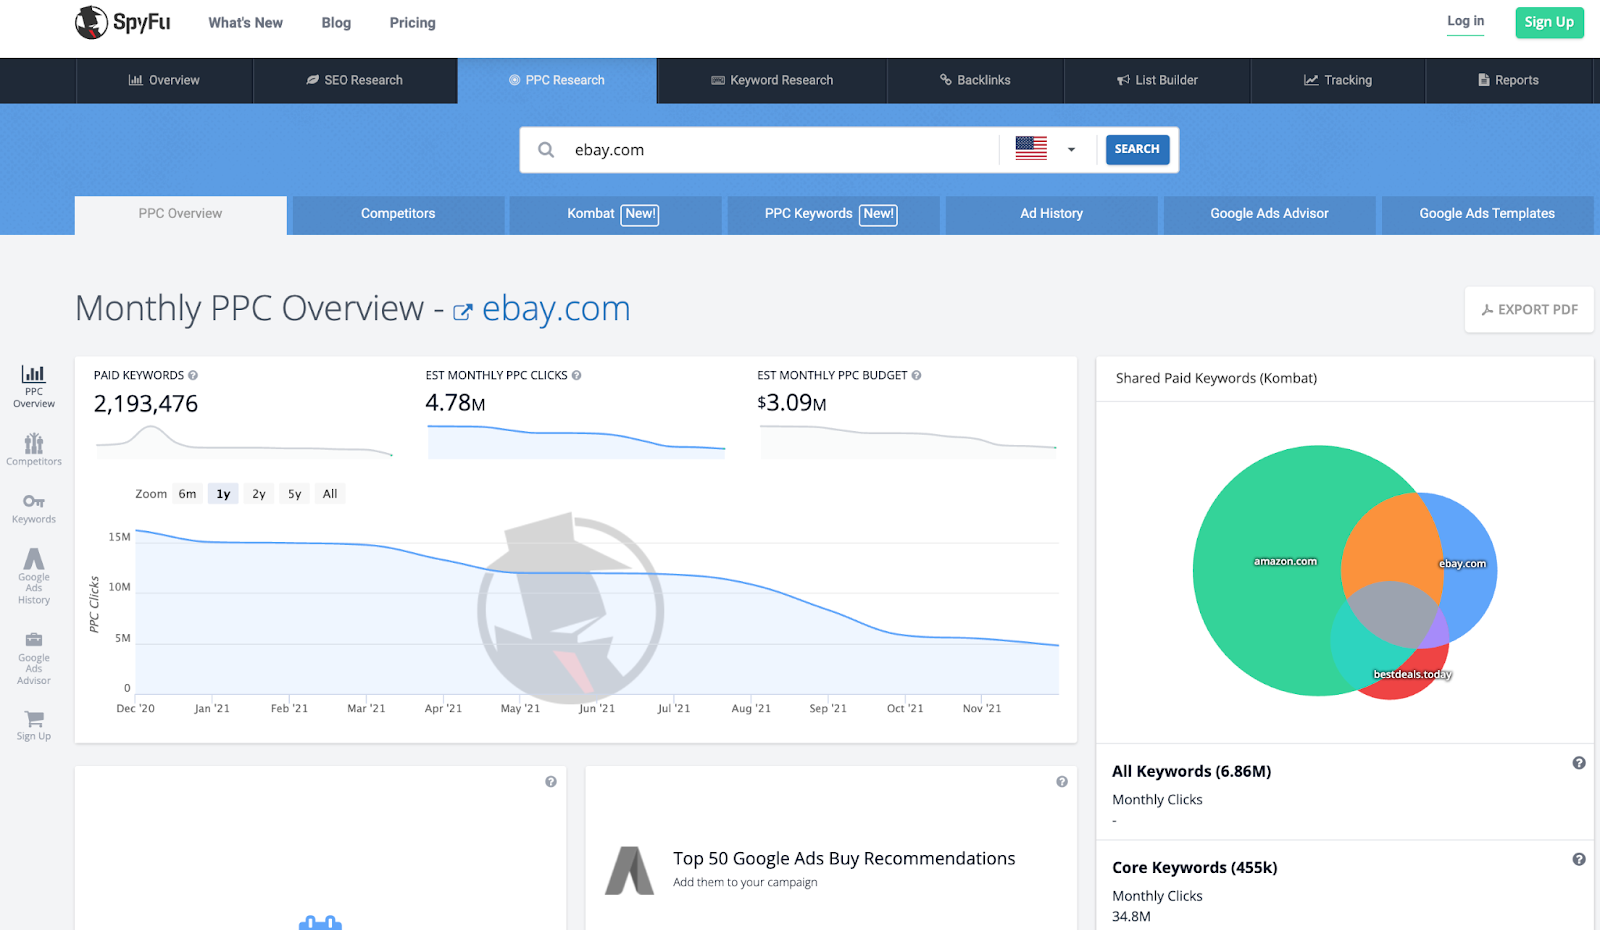Open the All Keywords question mark tooltip

coord(1580,762)
